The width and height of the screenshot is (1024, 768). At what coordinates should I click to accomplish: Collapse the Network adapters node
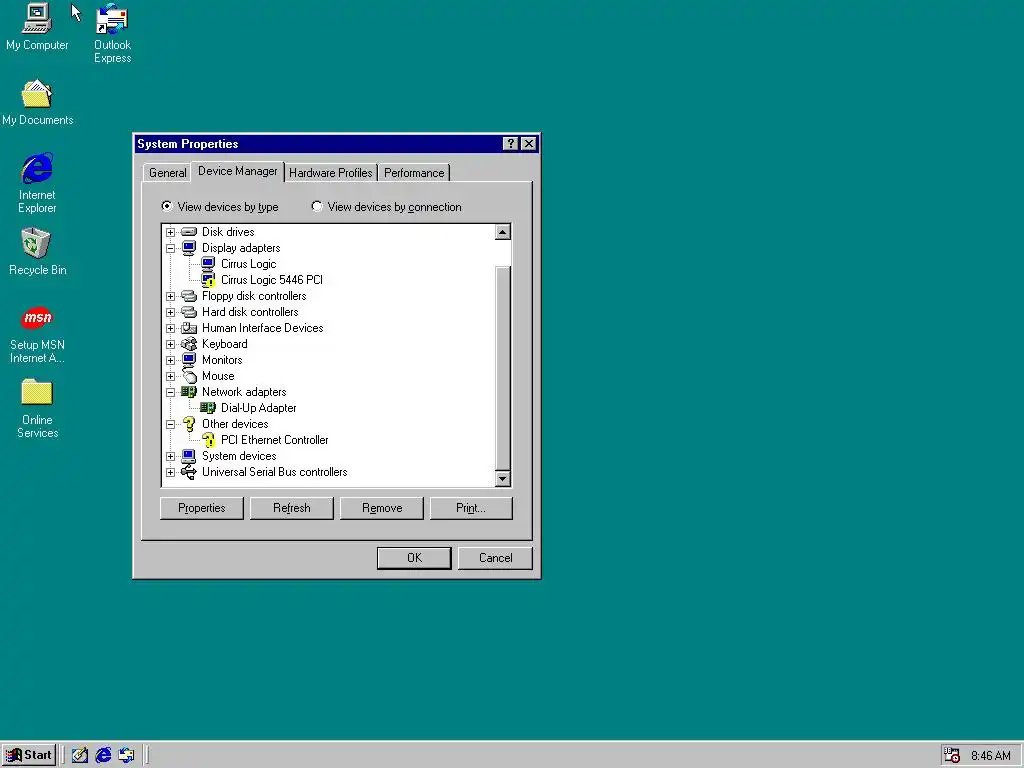[x=170, y=392]
